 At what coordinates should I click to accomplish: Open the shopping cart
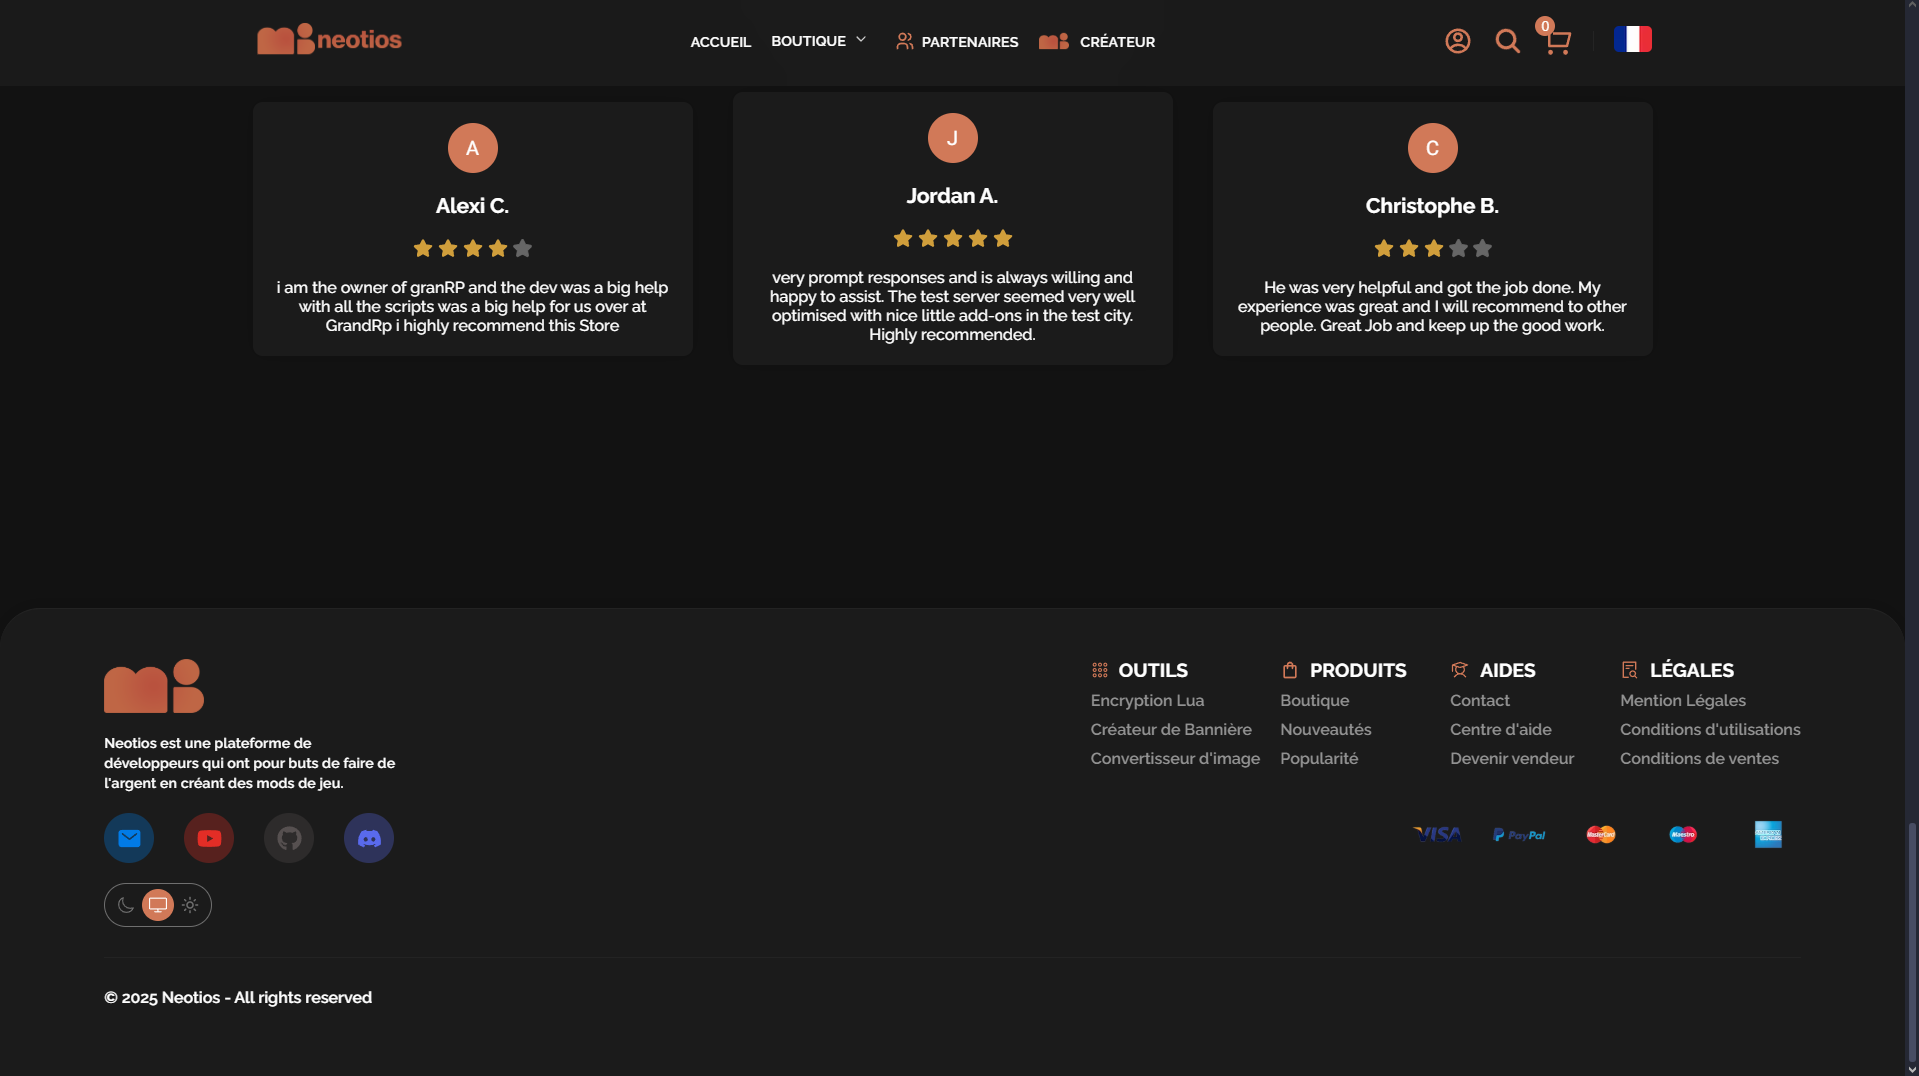coord(1557,42)
